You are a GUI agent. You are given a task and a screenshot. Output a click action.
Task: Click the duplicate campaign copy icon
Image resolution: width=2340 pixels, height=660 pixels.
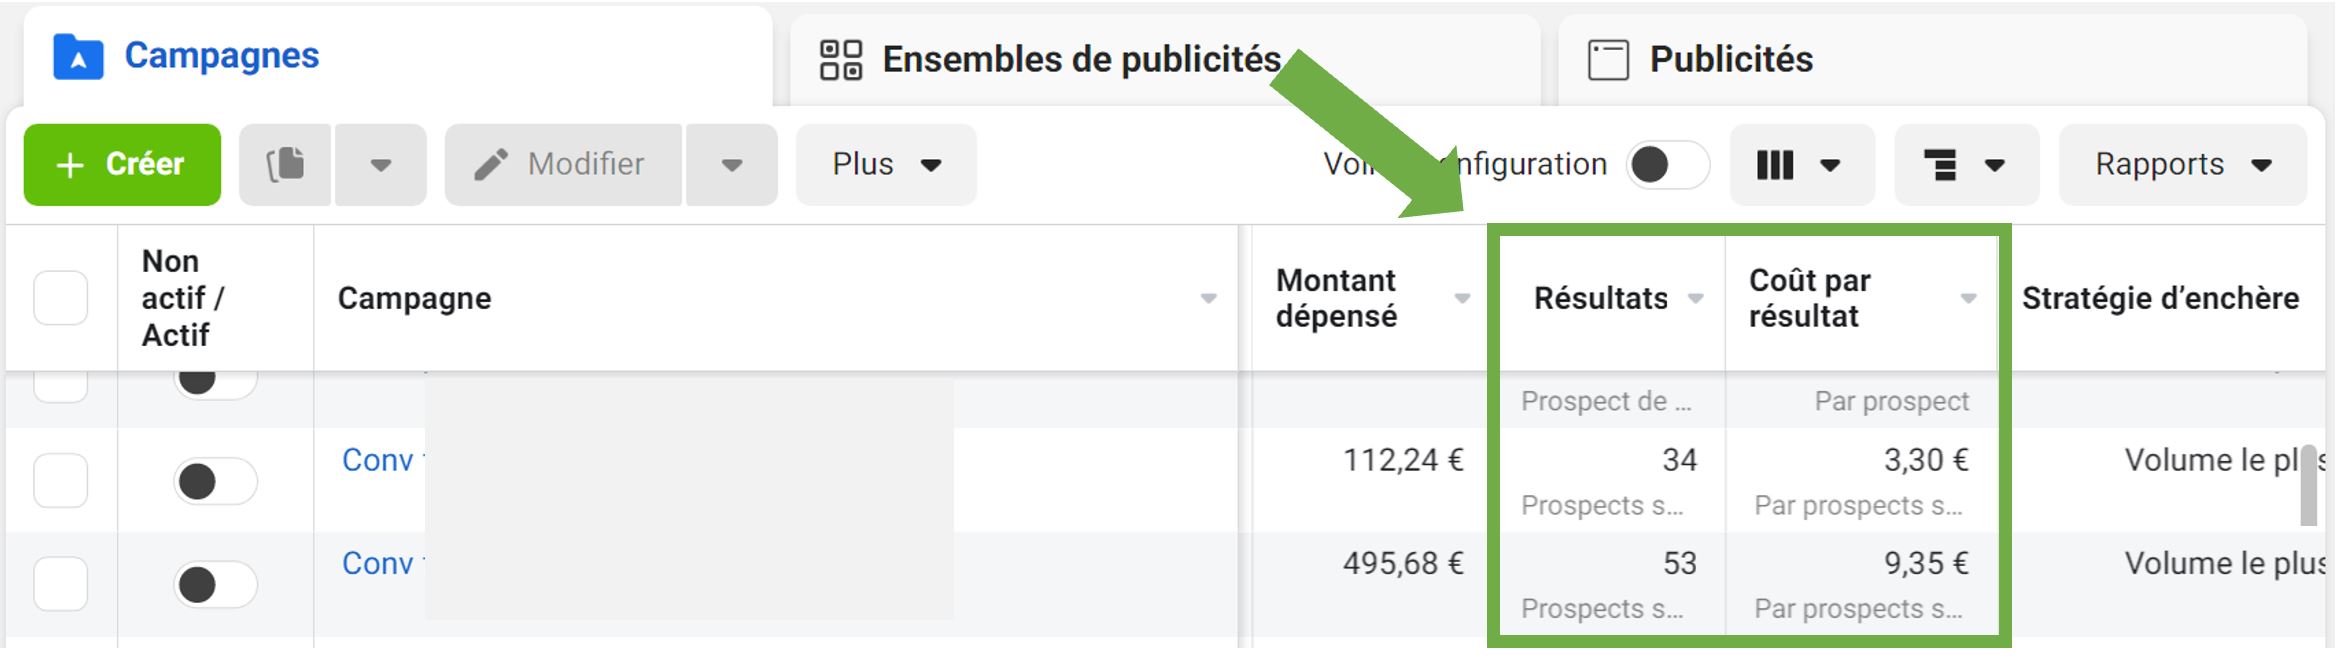(285, 164)
